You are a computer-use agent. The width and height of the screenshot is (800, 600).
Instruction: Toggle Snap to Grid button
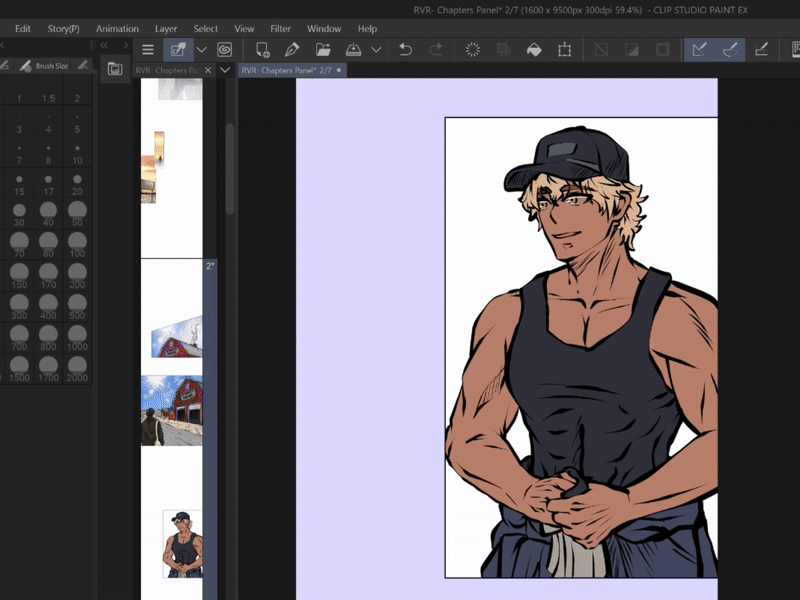click(762, 49)
